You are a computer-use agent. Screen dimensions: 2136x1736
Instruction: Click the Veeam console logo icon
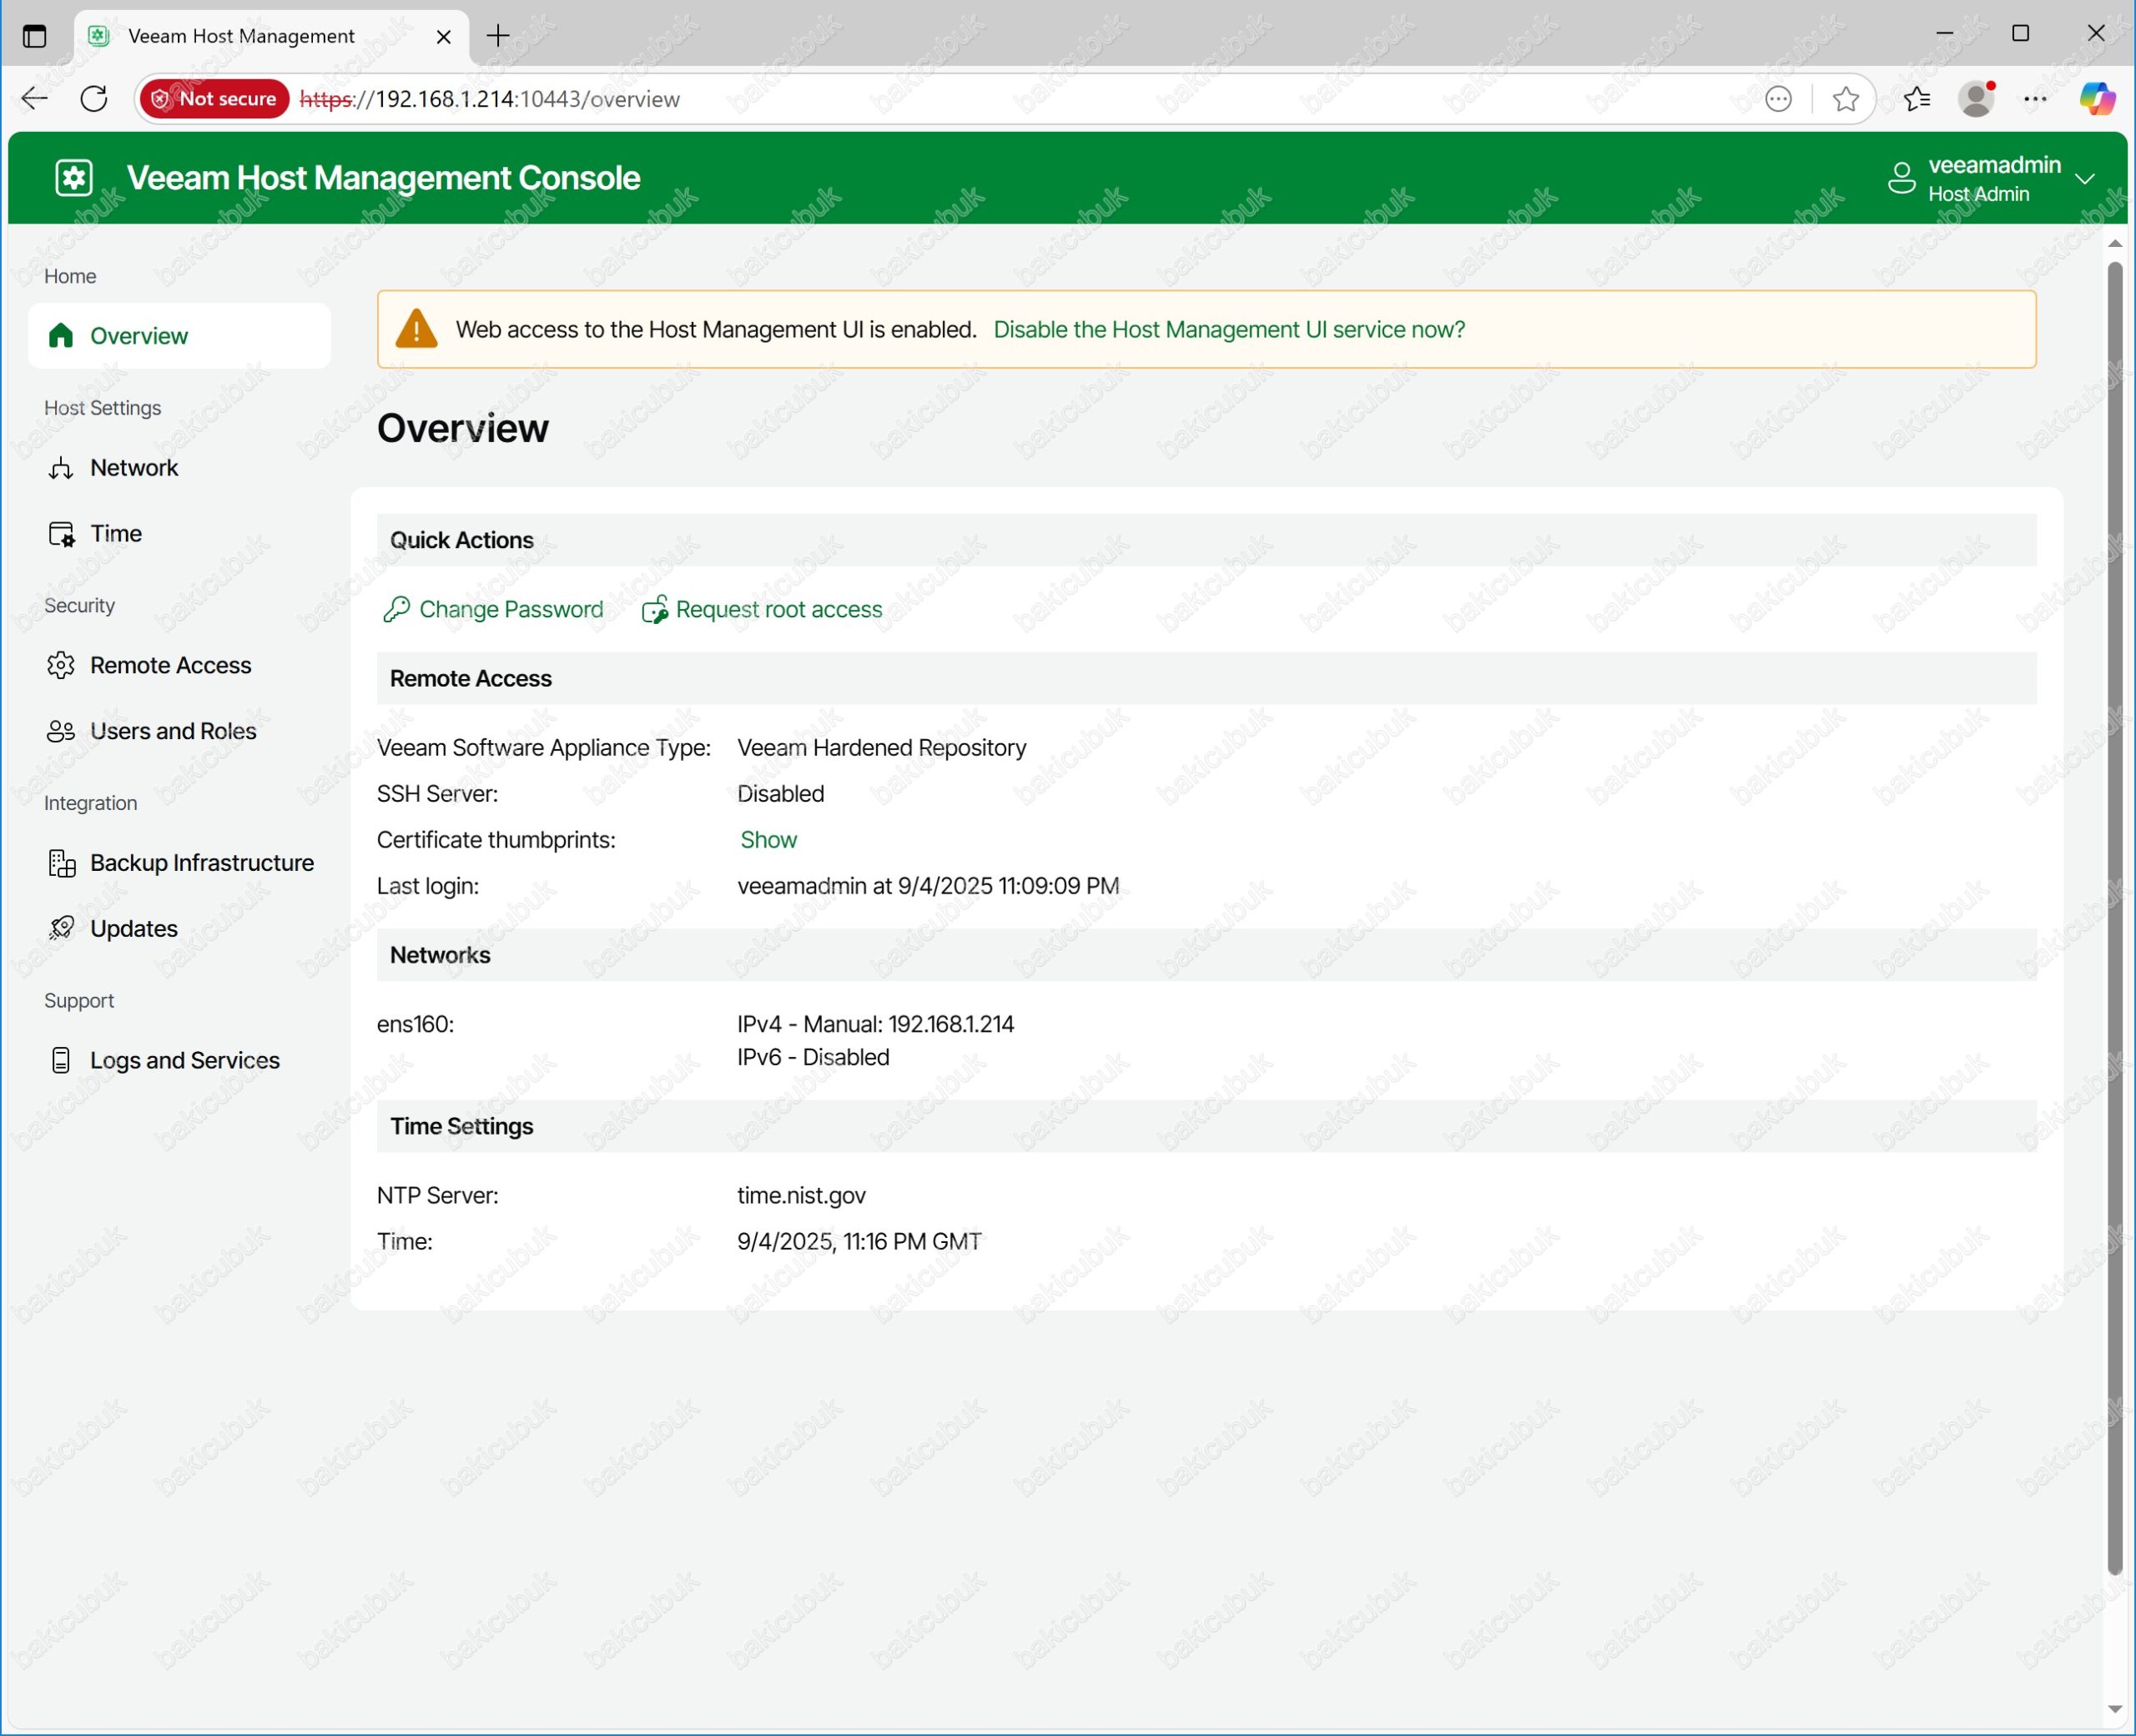[73, 178]
